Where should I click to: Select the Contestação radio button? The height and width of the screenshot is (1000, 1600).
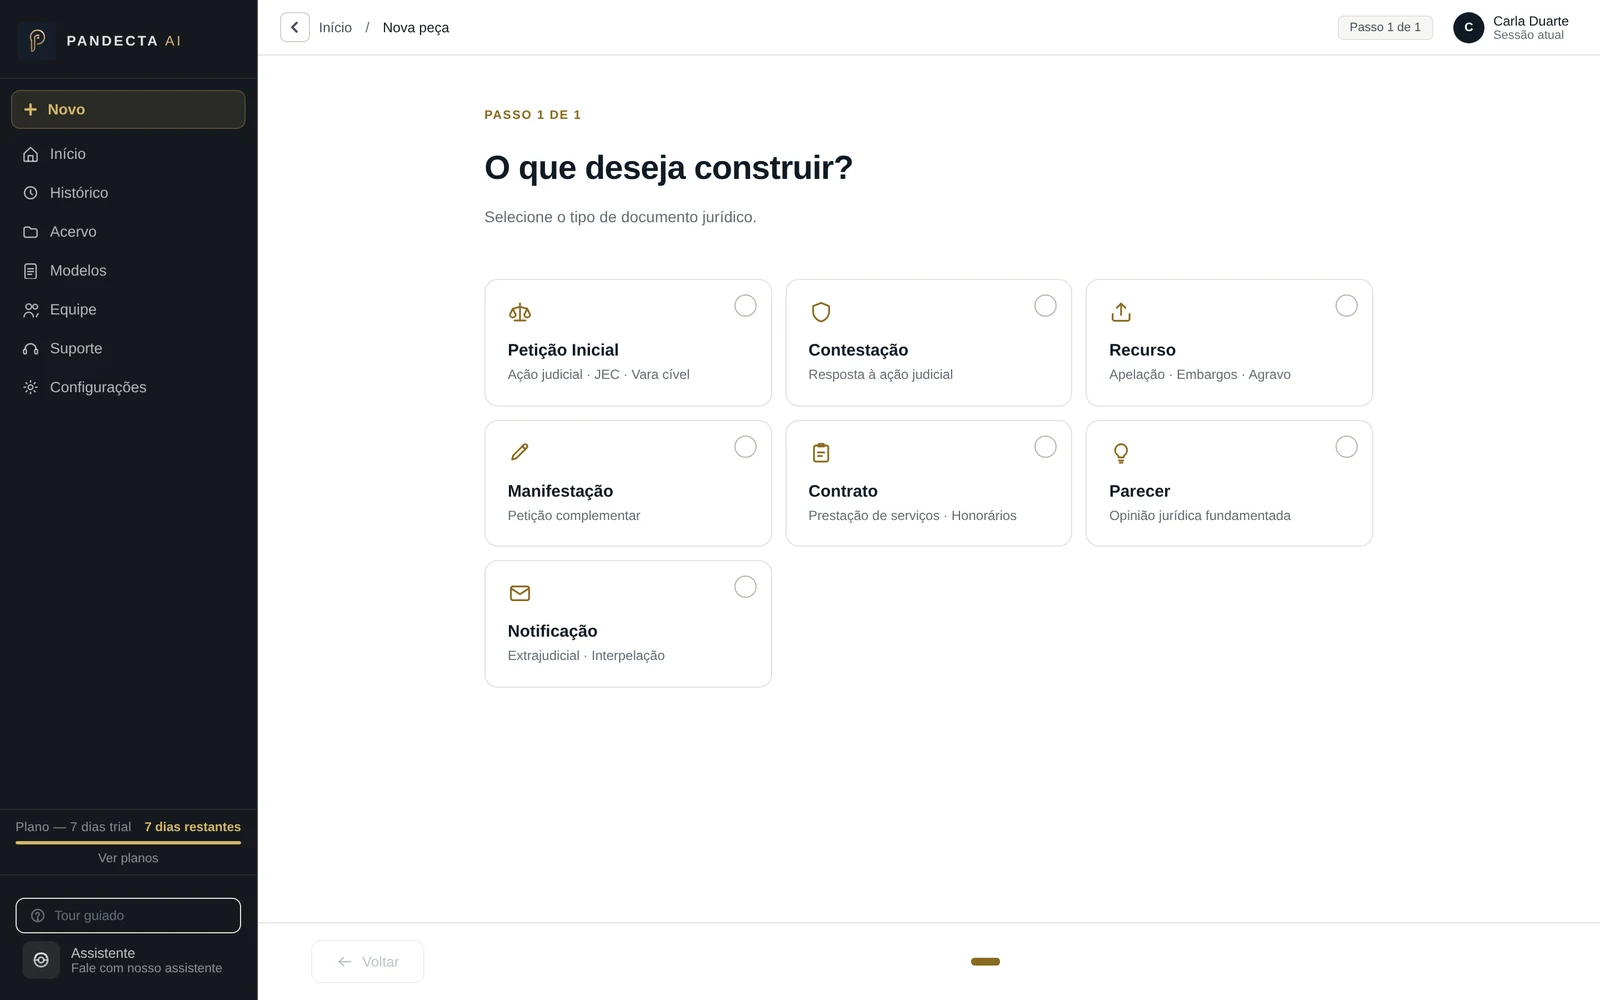pyautogui.click(x=1045, y=306)
